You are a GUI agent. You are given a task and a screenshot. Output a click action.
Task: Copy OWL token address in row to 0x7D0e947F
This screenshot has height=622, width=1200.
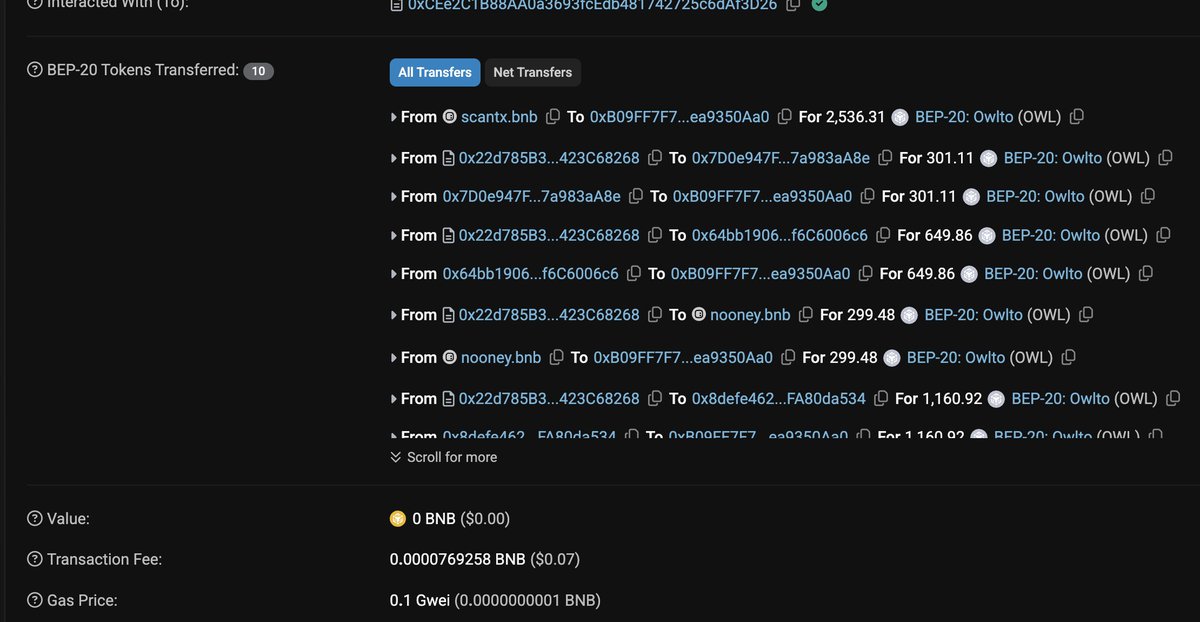coord(1165,158)
